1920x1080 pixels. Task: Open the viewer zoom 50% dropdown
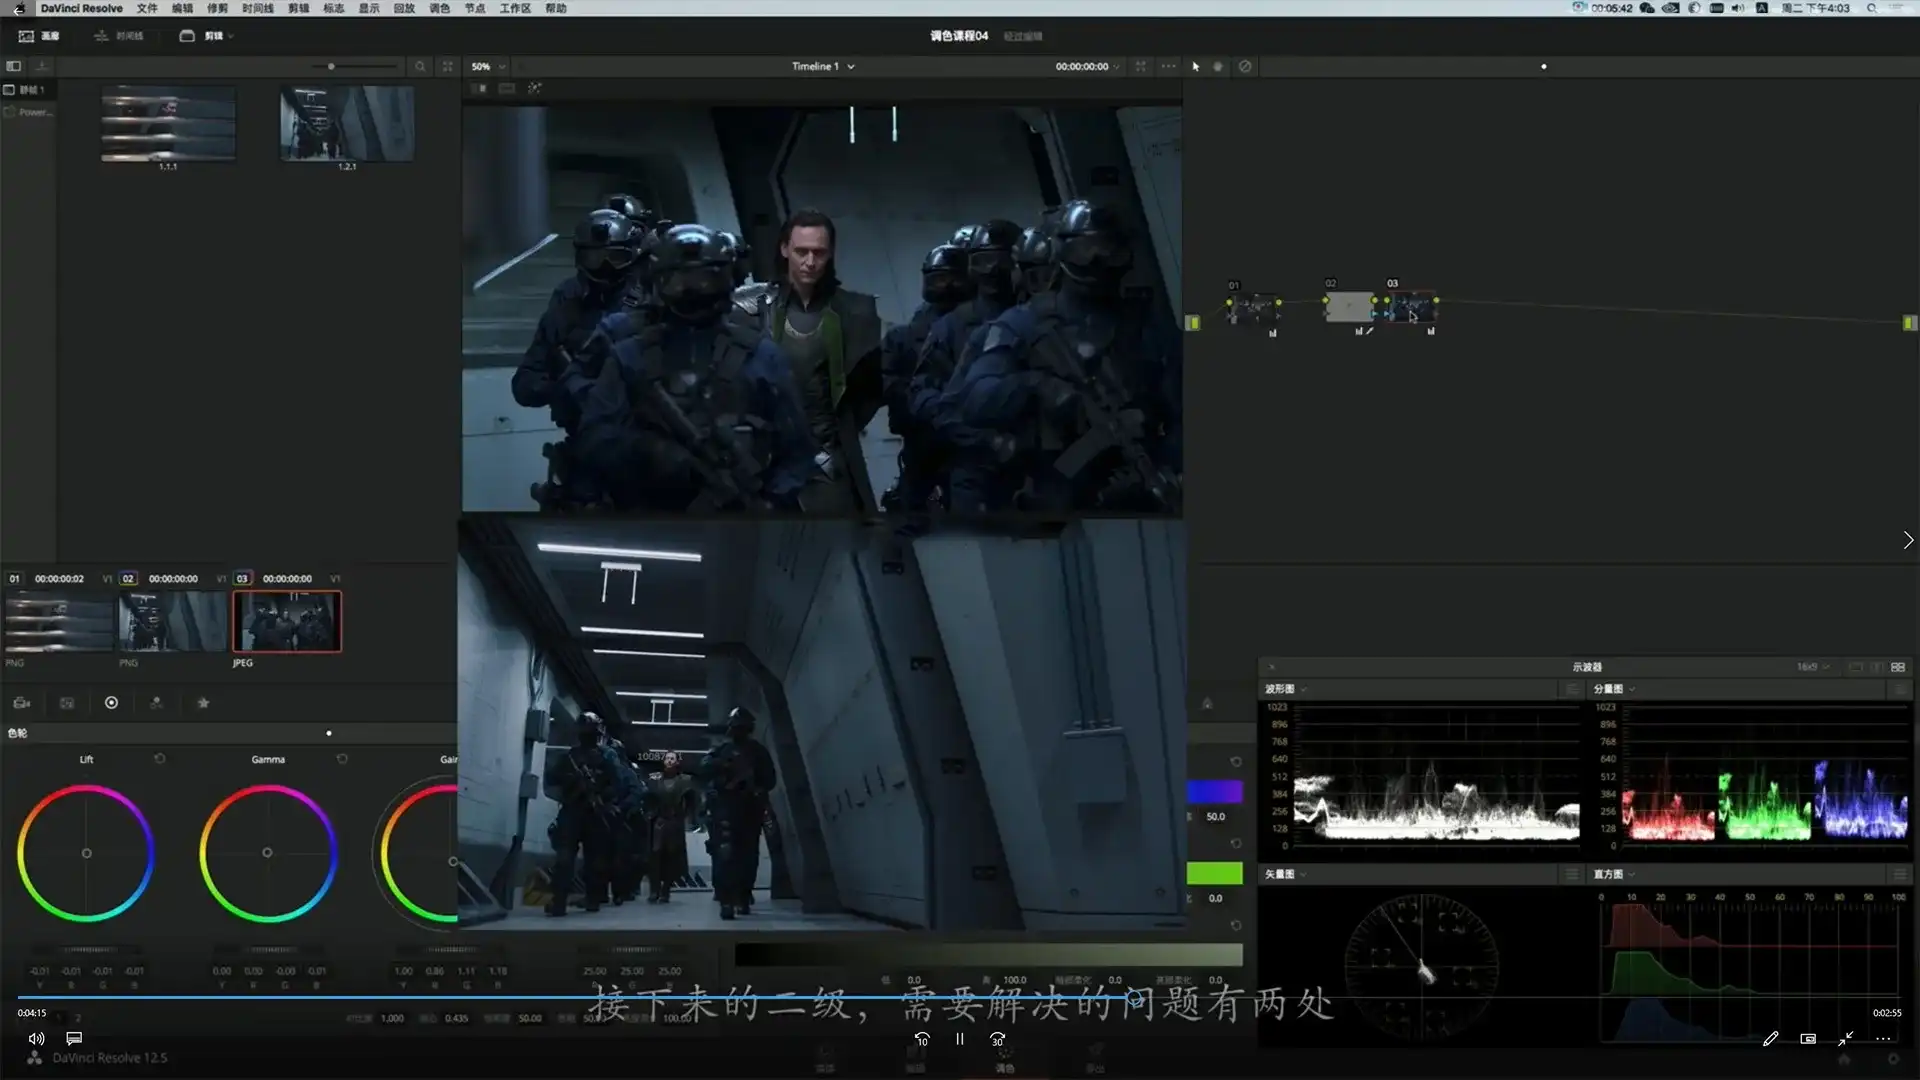488,66
